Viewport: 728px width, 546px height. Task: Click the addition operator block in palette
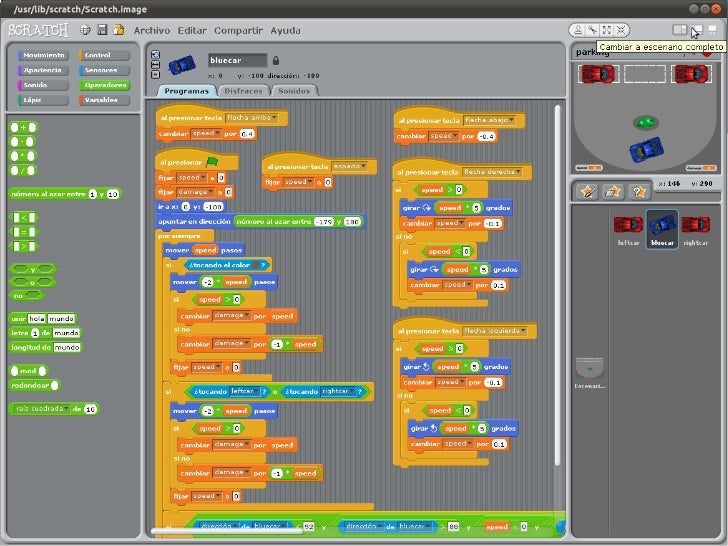click(23, 127)
